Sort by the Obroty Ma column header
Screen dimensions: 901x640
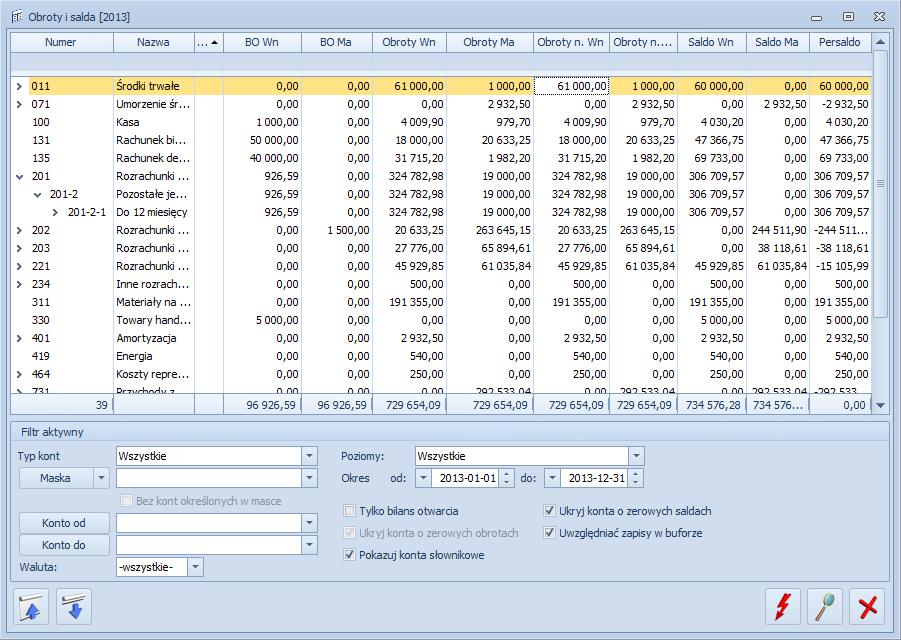pos(489,42)
